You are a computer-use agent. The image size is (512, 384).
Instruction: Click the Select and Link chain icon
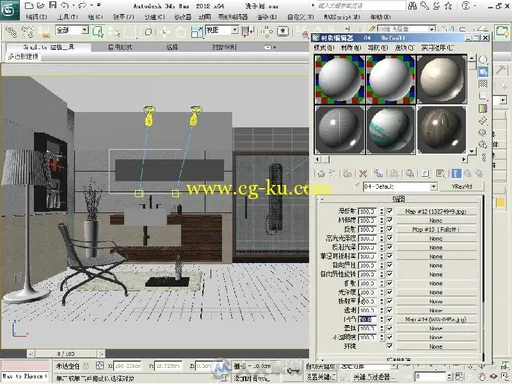point(11,32)
